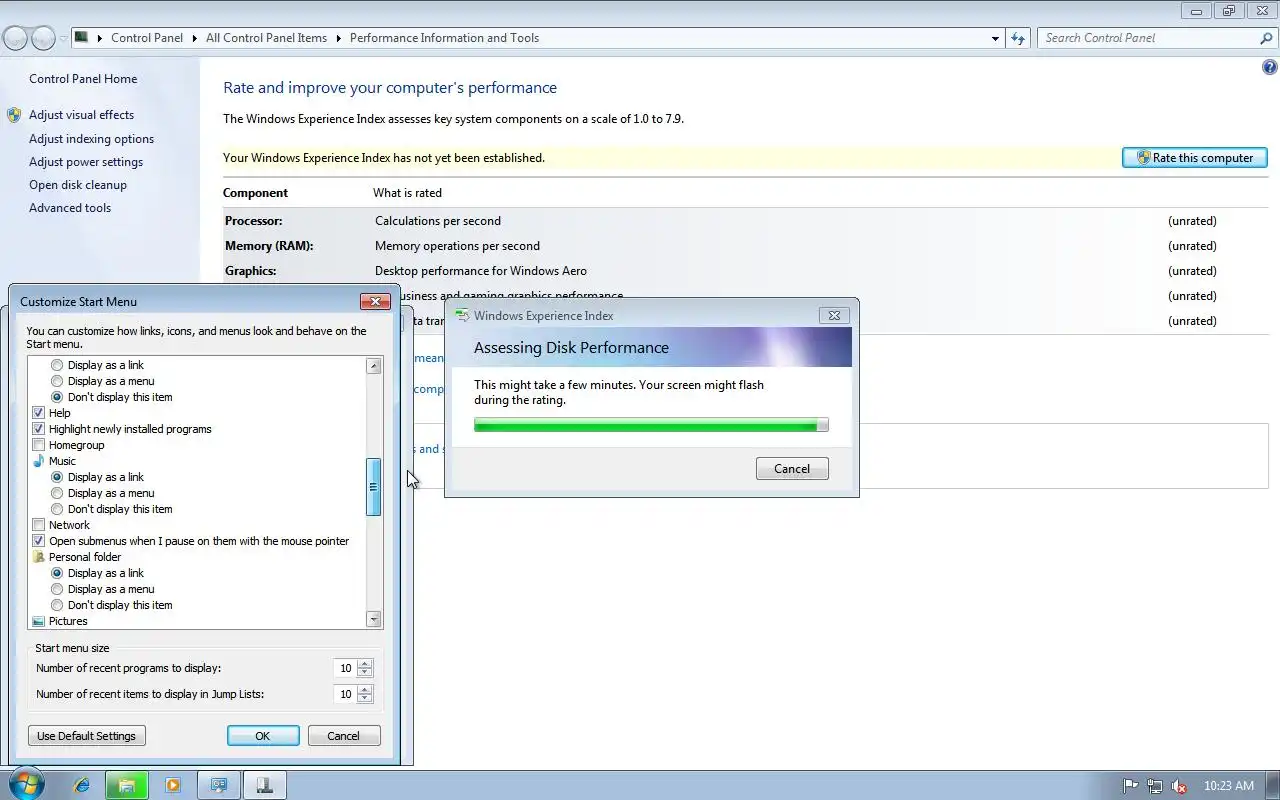Enable the Homegroup checkbox
Viewport: 1280px width, 800px height.
tap(39, 445)
